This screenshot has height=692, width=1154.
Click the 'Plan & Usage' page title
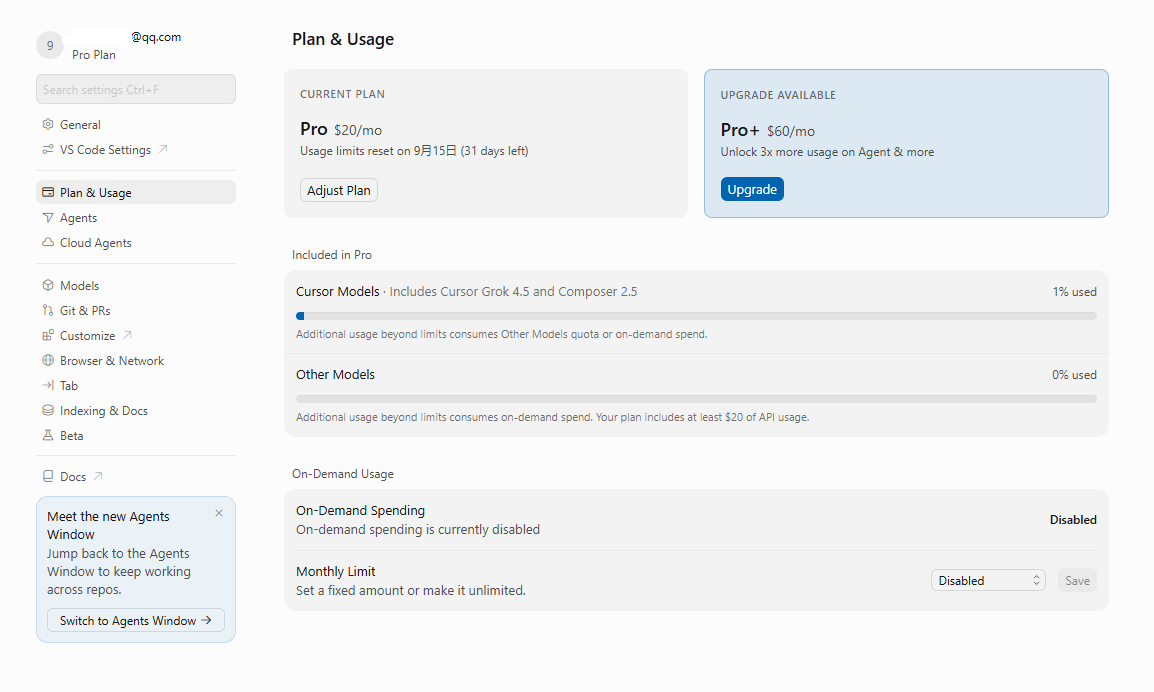tap(343, 39)
